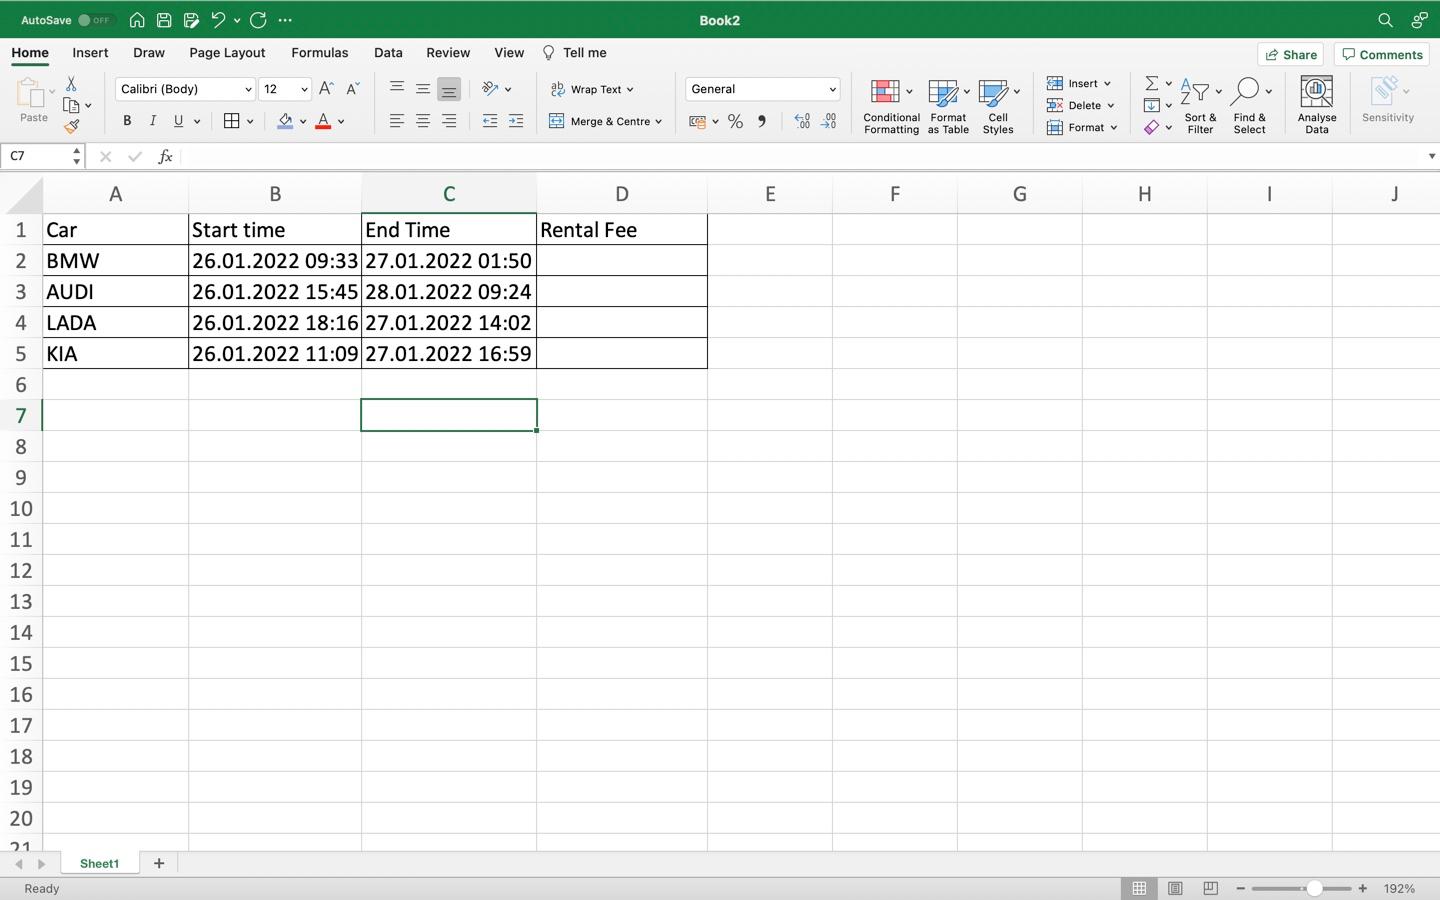Viewport: 1440px width, 900px height.
Task: Switch to Page Break Preview view
Action: (1210, 888)
